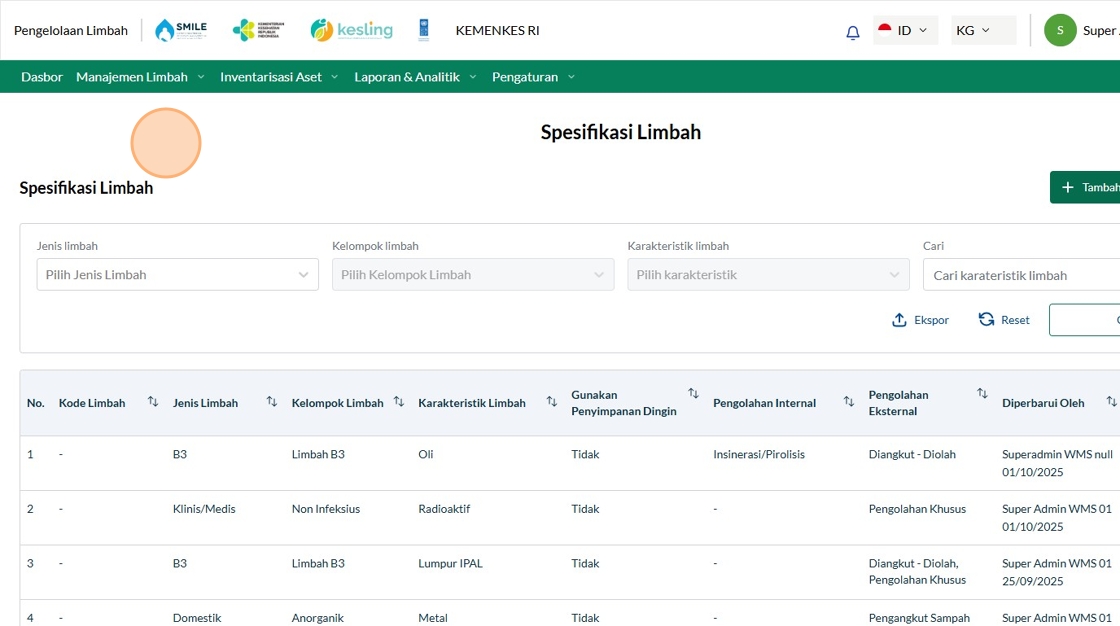Open the Pilih Jenis Limbah dropdown

[x=177, y=275]
